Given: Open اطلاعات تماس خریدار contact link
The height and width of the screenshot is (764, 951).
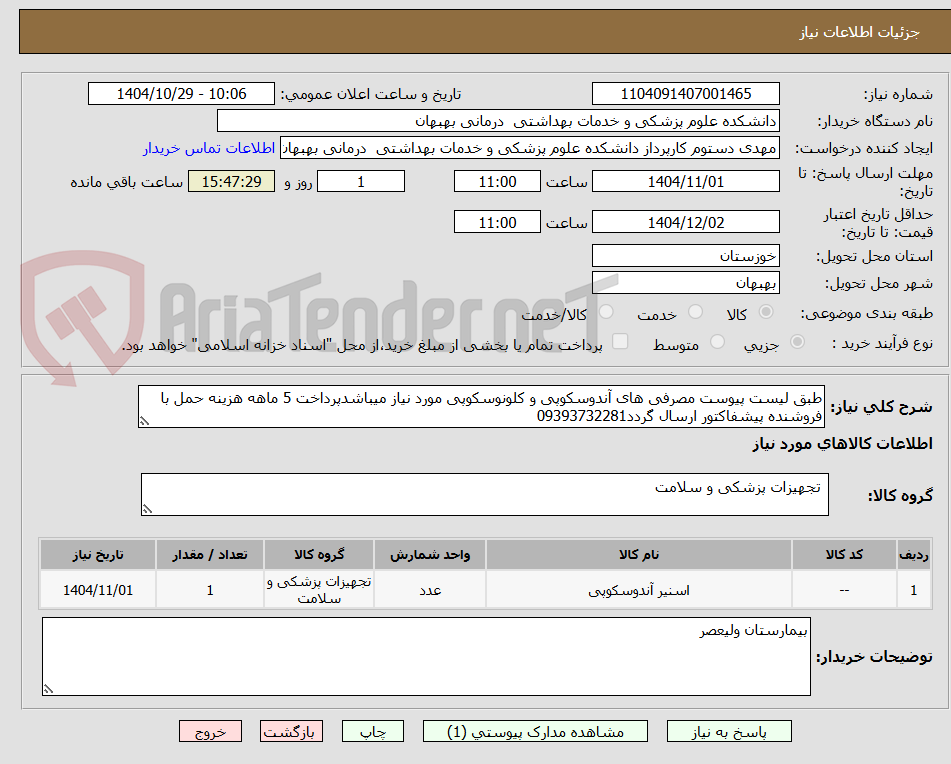Looking at the screenshot, I should [x=209, y=149].
